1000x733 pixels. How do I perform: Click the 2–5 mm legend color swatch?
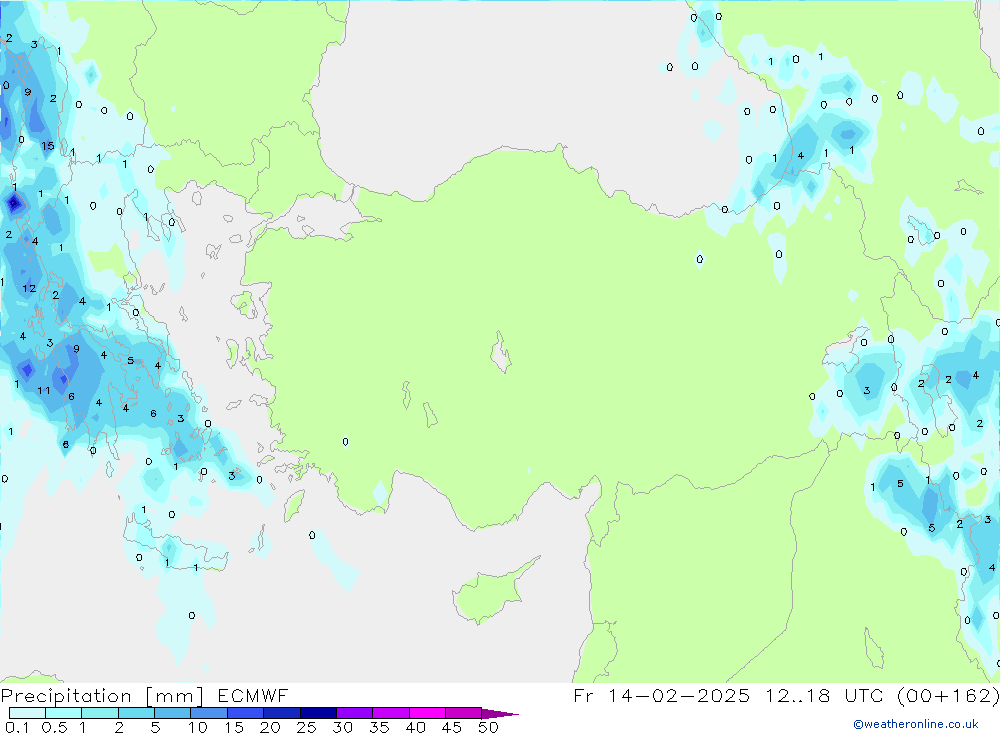click(136, 713)
